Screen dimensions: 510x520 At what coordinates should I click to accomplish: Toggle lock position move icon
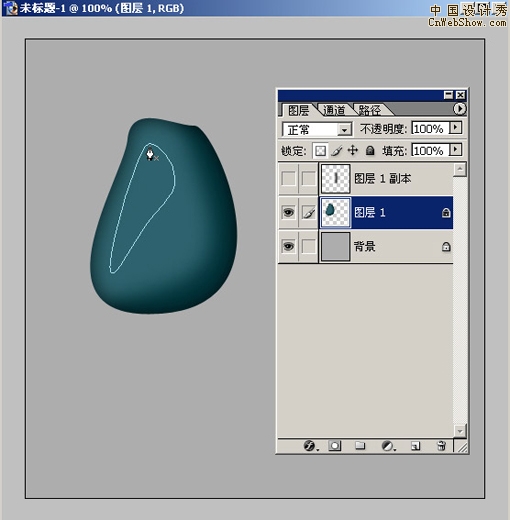point(353,151)
